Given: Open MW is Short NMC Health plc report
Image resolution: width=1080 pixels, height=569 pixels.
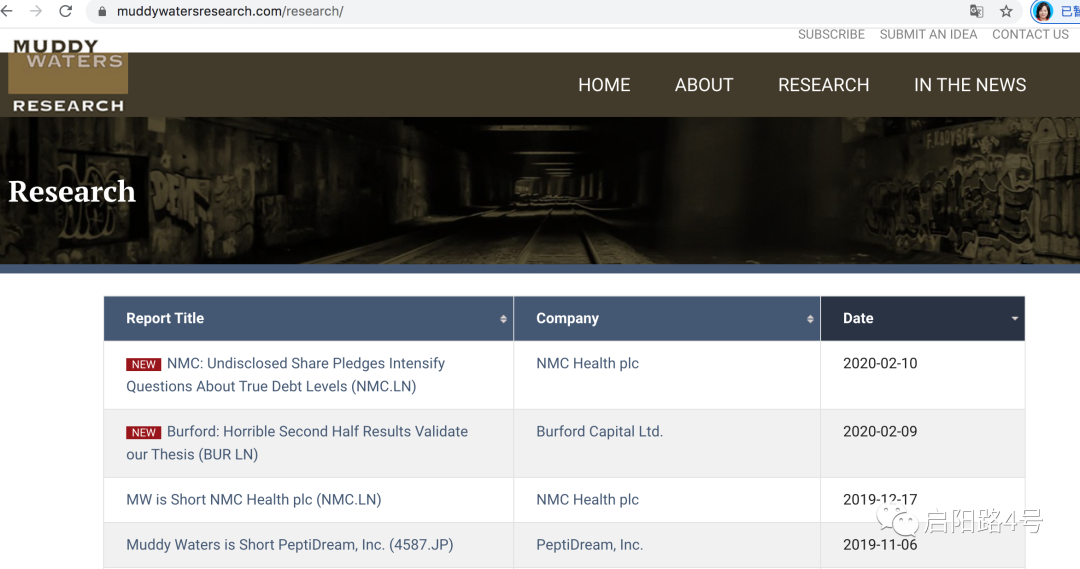Looking at the screenshot, I should point(253,499).
